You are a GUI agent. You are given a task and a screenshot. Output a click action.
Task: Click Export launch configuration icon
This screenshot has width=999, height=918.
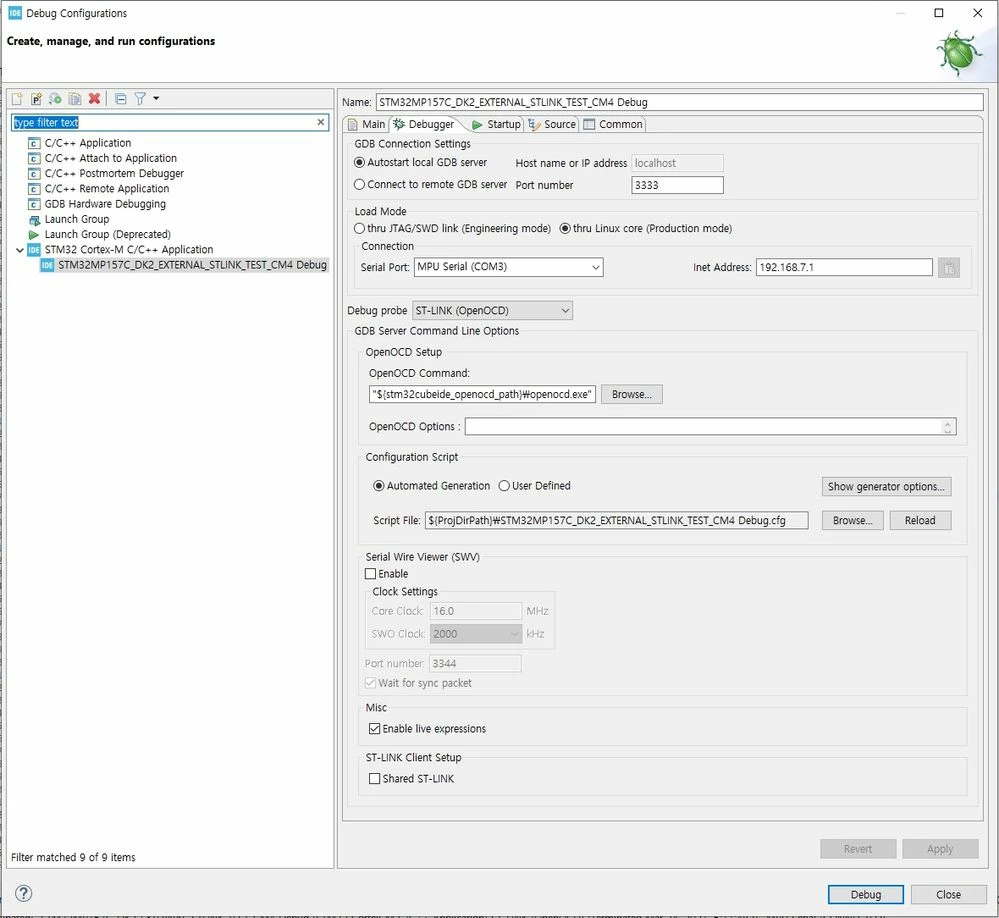click(55, 99)
